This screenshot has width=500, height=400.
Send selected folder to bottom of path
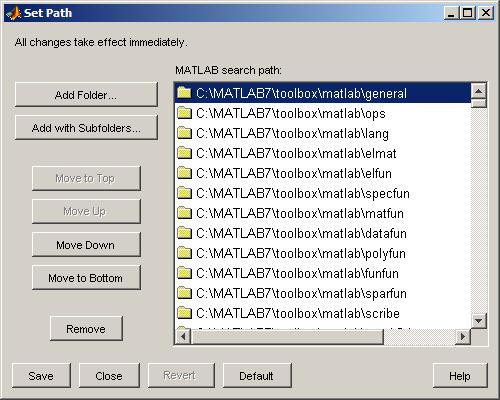(x=86, y=278)
